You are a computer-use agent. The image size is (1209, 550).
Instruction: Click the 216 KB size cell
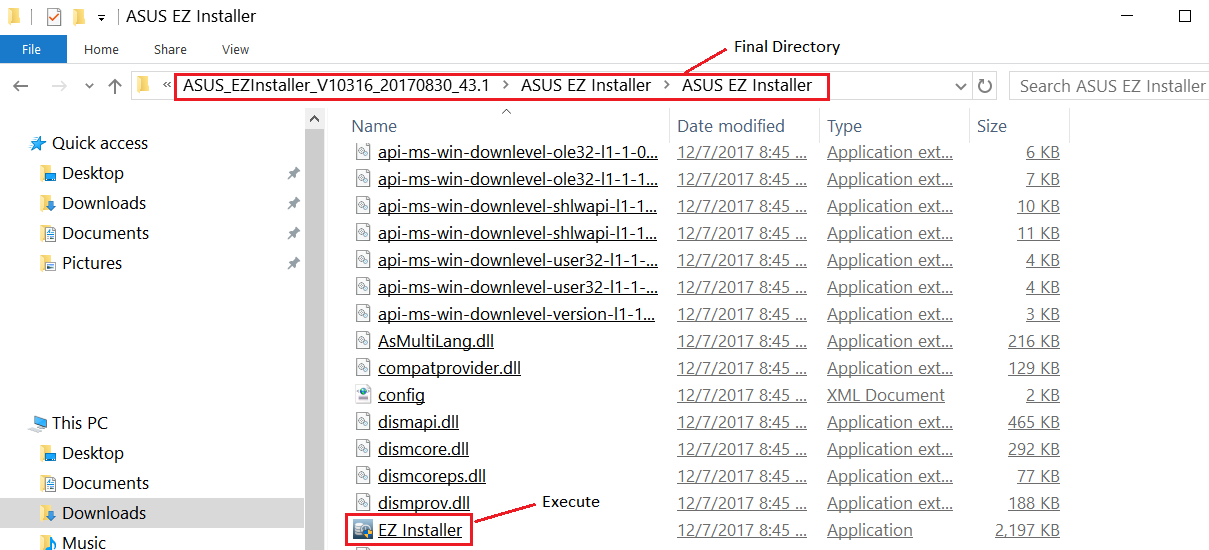tap(1034, 341)
